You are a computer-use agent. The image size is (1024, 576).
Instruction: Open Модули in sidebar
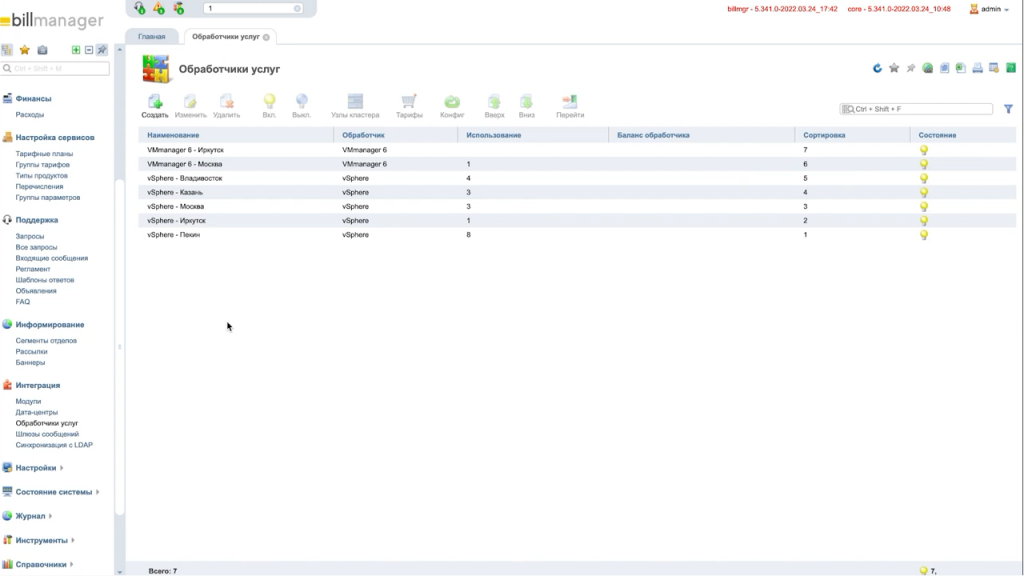pyautogui.click(x=28, y=401)
